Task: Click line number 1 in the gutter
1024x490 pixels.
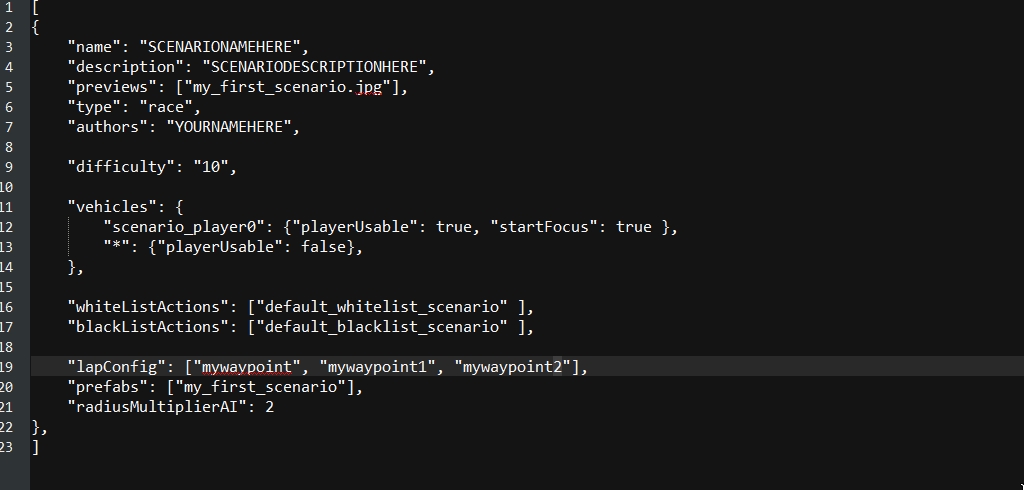Action: 8,7
